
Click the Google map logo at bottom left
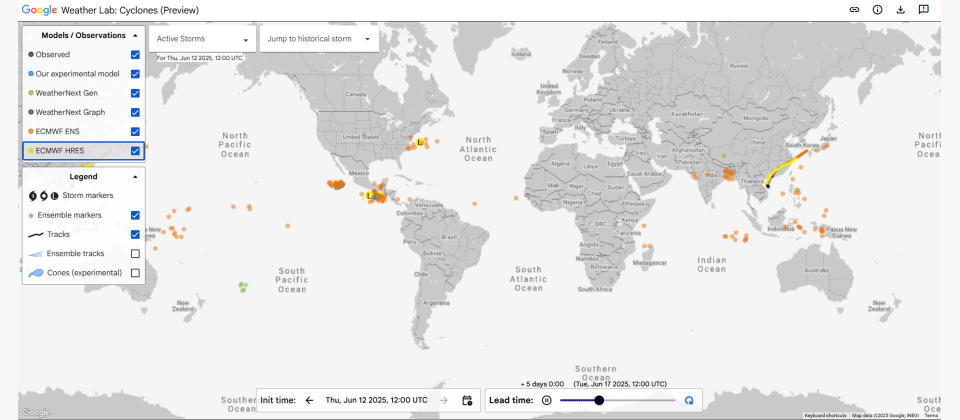[x=36, y=413]
